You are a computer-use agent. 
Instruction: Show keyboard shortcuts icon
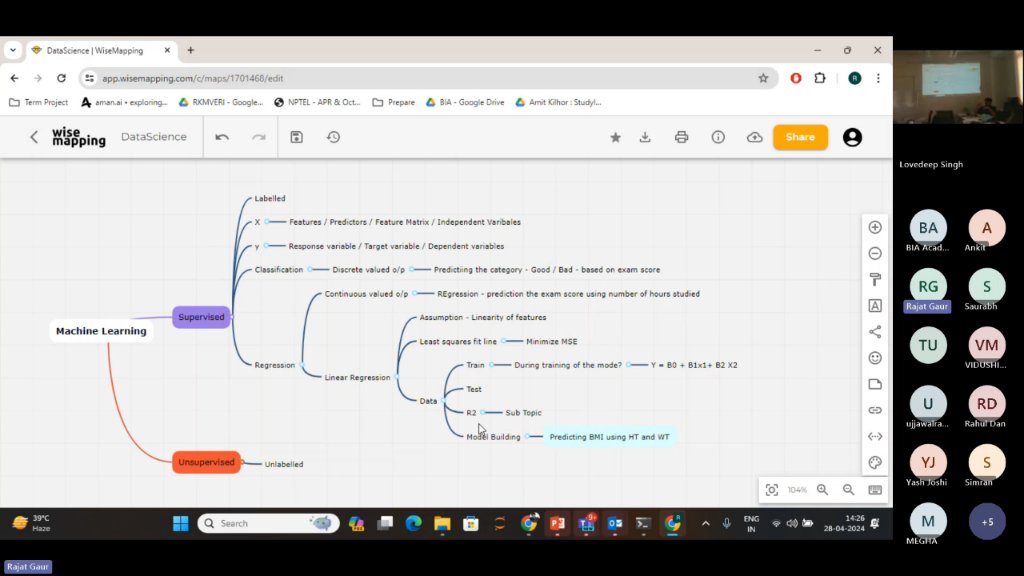point(875,490)
